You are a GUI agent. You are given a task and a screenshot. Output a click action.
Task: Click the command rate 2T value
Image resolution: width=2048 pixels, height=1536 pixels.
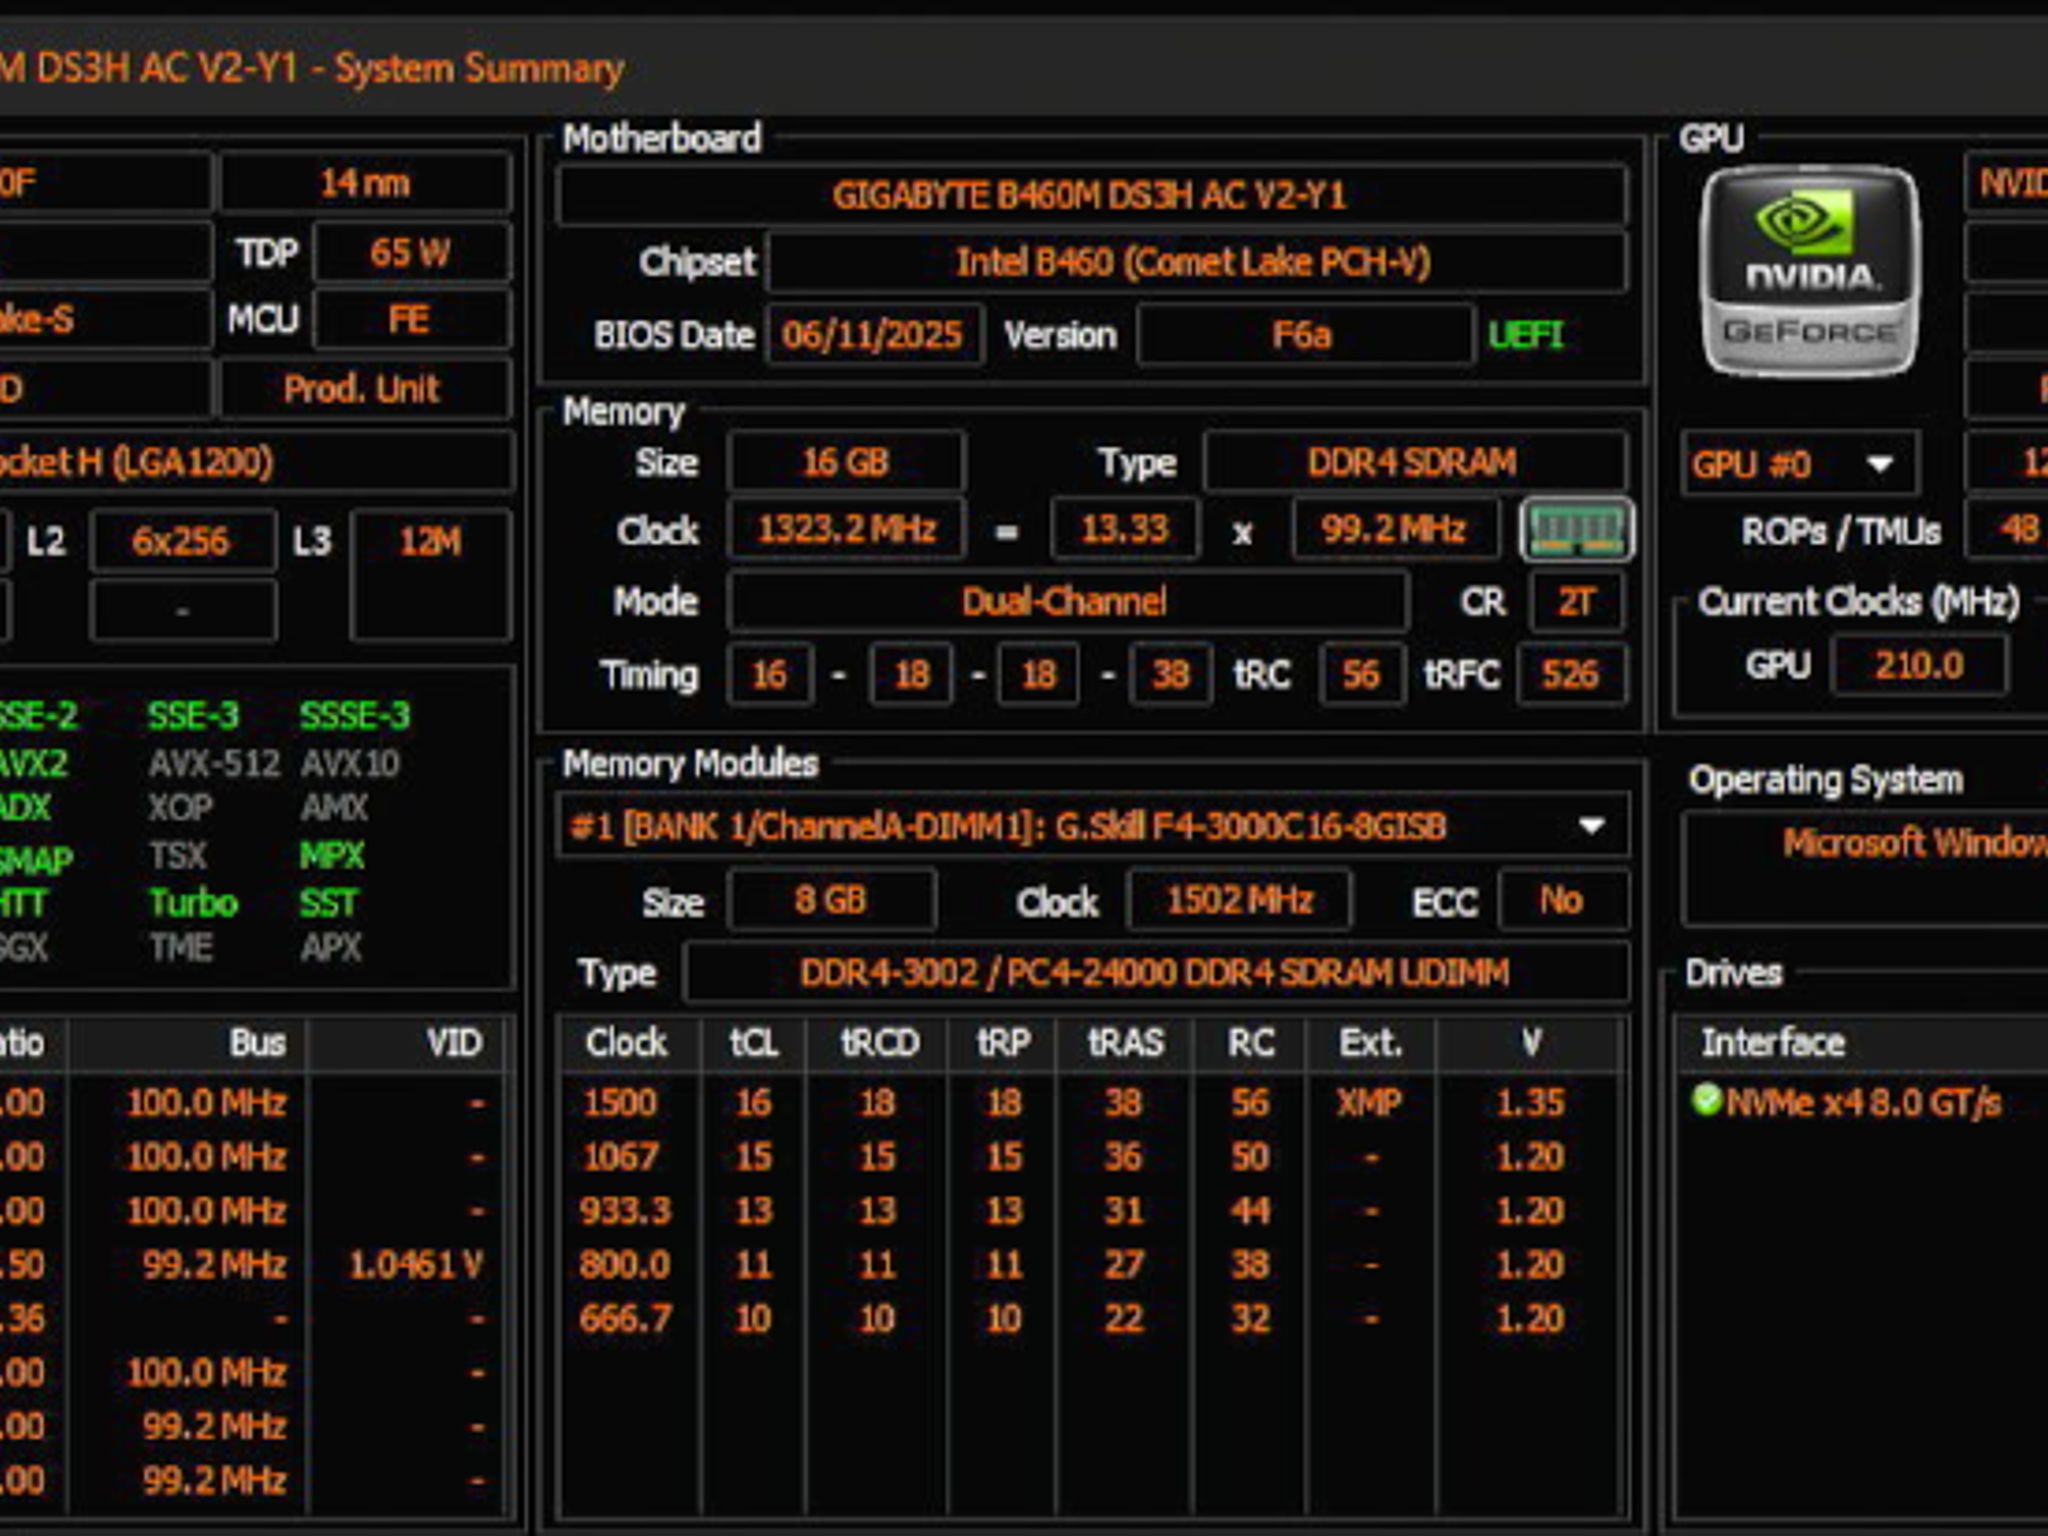pos(1577,602)
